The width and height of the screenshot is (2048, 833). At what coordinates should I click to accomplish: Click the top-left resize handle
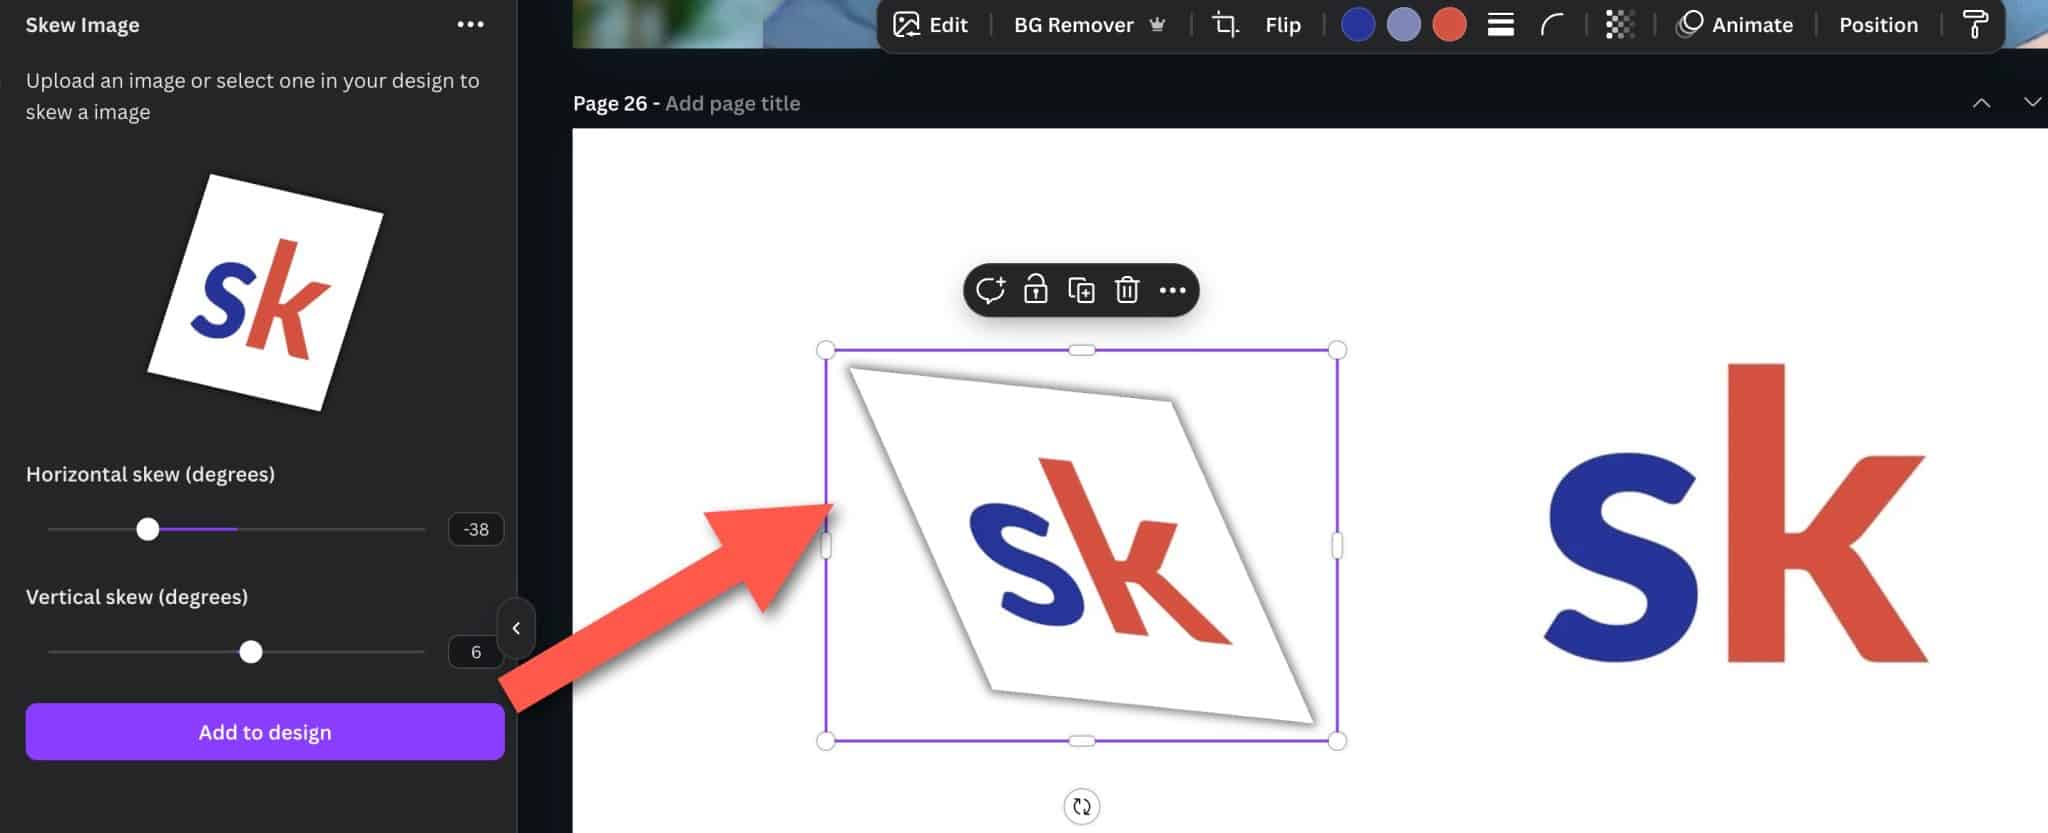coord(825,350)
